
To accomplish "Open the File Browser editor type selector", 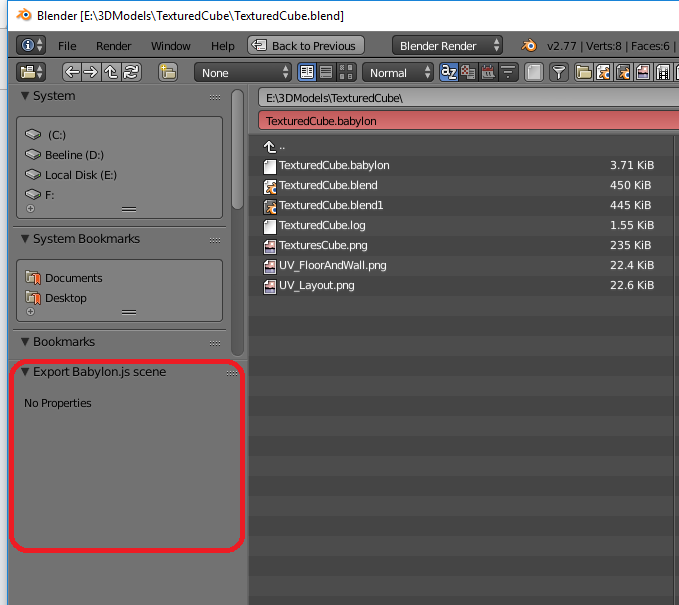I will [x=31, y=72].
